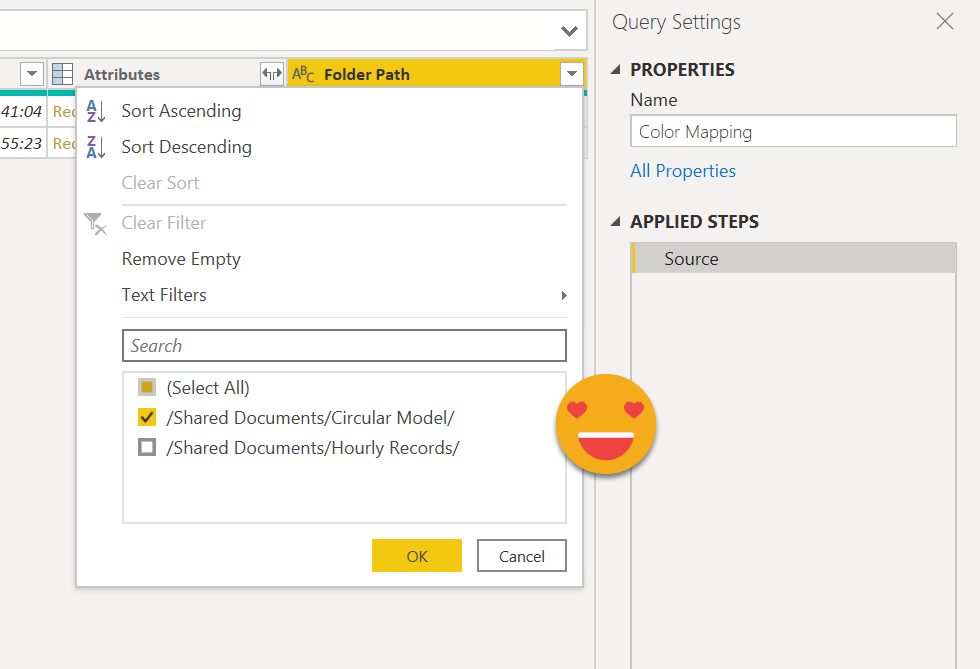Image resolution: width=980 pixels, height=669 pixels.
Task: Collapse the APPLIED STEPS section
Action: tap(615, 222)
